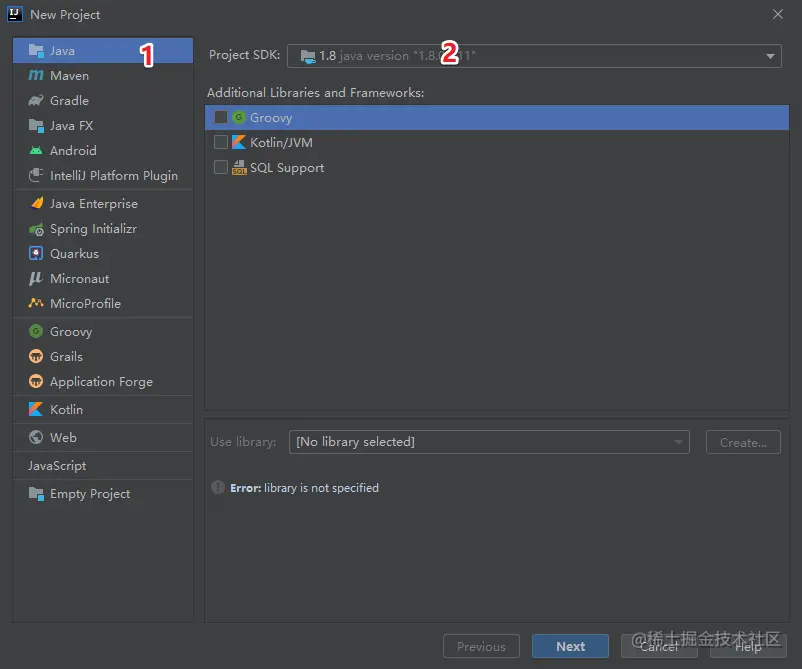Image resolution: width=802 pixels, height=669 pixels.
Task: Click the Kotlin/JVM library icon
Action: (x=238, y=142)
